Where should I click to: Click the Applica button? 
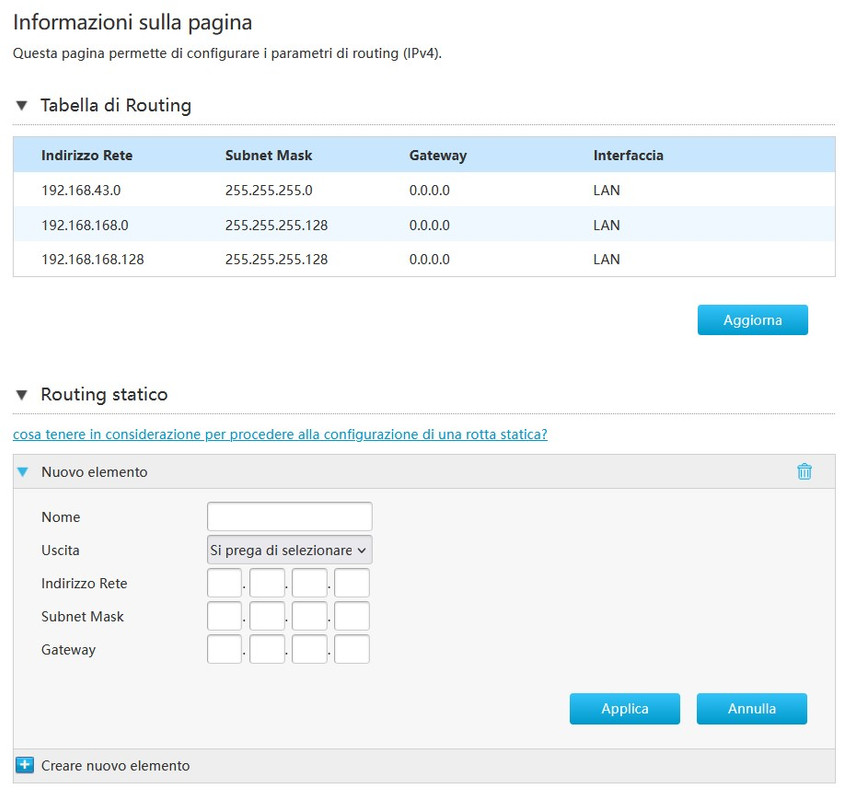[x=625, y=708]
